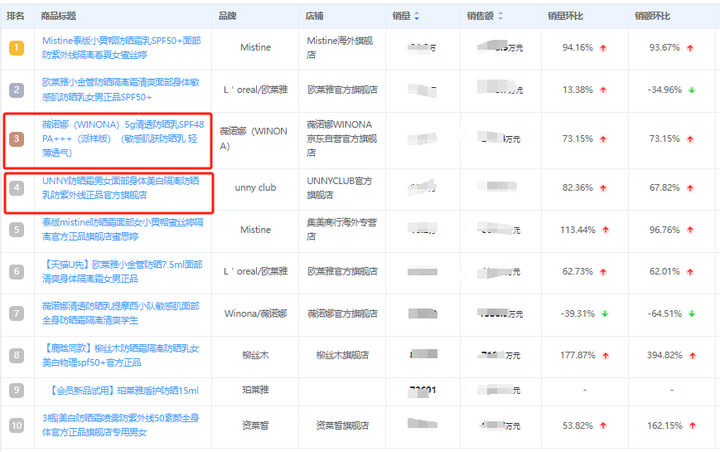Viewport: 720px width, 452px height.
Task: Select brand cell unny club
Action: click(255, 188)
